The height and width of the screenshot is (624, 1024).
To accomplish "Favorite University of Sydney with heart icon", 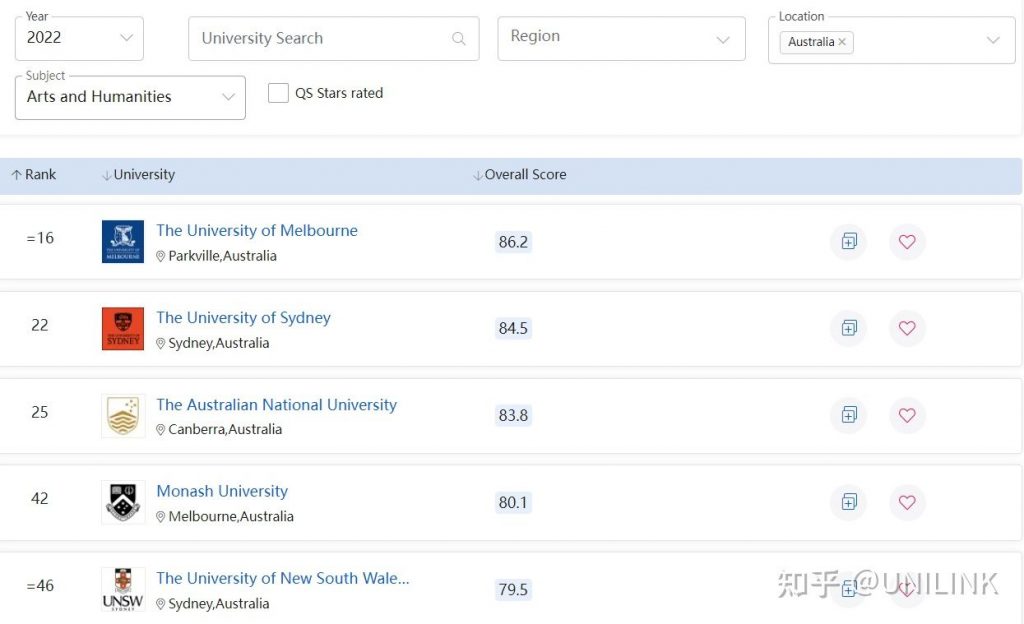I will (907, 328).
